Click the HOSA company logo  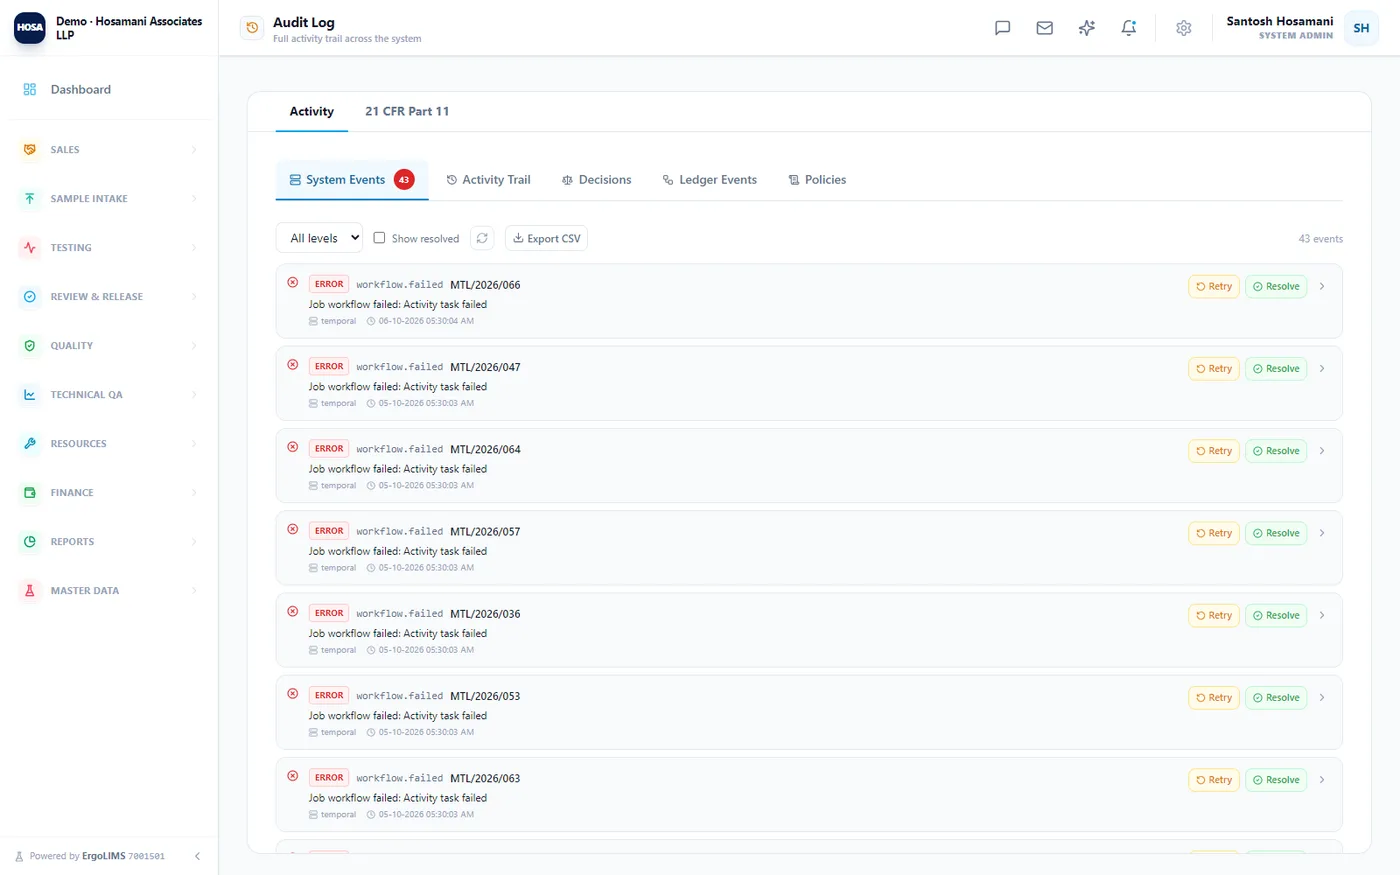30,28
